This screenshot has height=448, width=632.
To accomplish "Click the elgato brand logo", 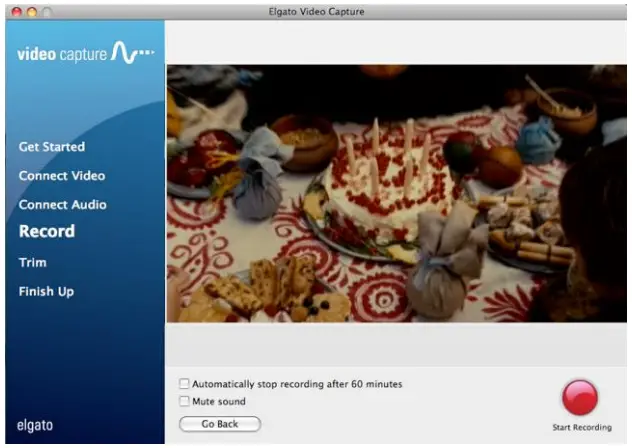I will [x=35, y=425].
